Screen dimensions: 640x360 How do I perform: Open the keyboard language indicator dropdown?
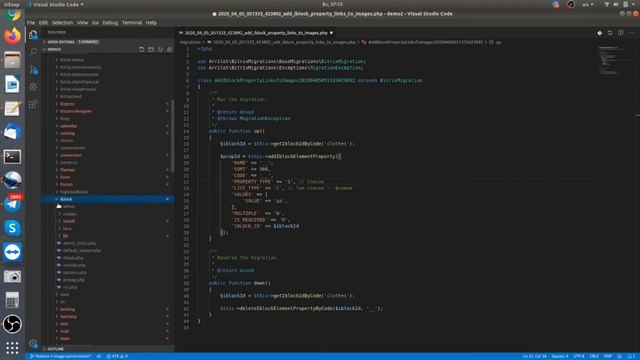click(588, 4)
